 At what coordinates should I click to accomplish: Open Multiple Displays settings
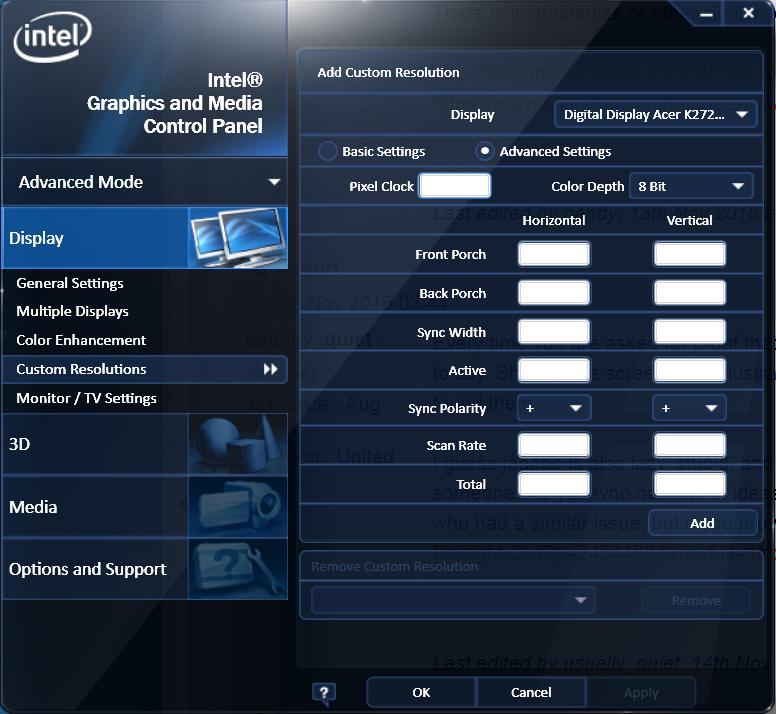tap(72, 311)
